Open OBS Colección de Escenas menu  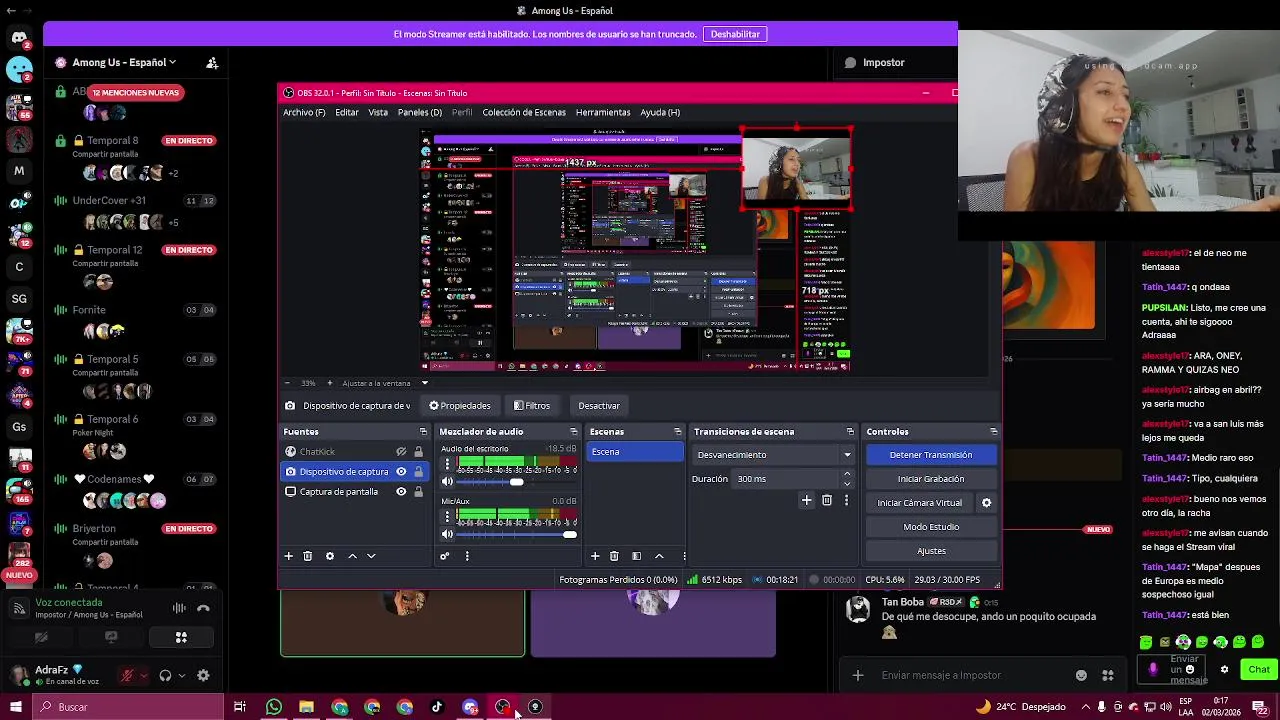coord(524,112)
